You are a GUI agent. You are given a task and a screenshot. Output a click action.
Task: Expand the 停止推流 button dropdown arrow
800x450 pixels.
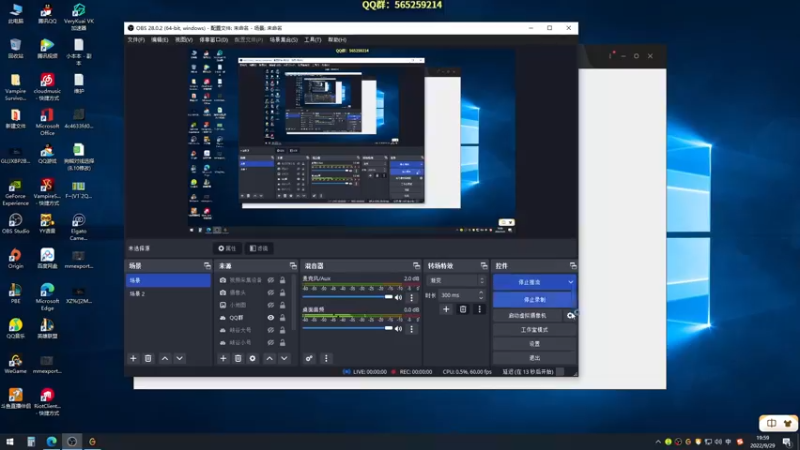[570, 282]
